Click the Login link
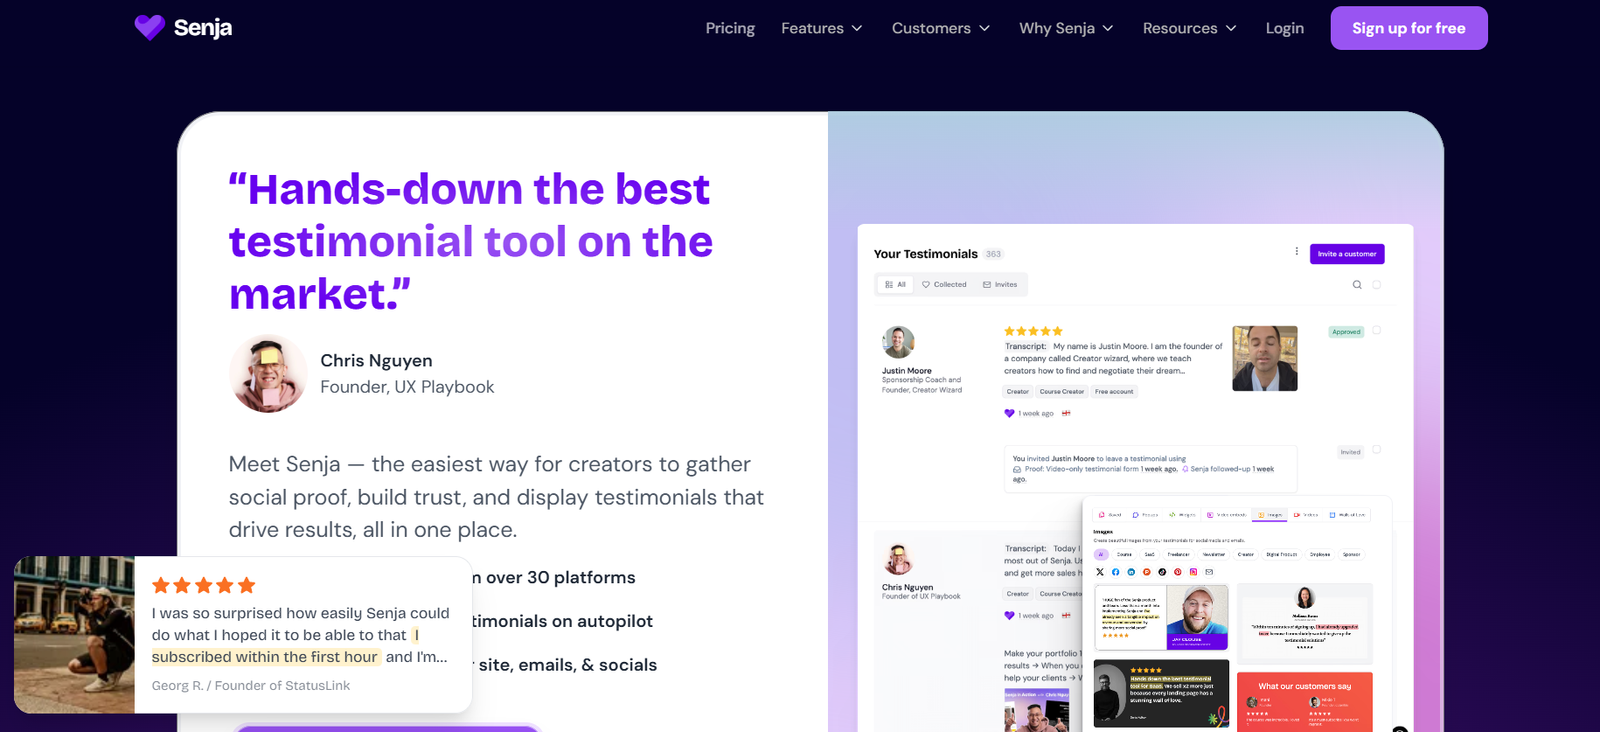Image resolution: width=1600 pixels, height=732 pixels. [1284, 28]
